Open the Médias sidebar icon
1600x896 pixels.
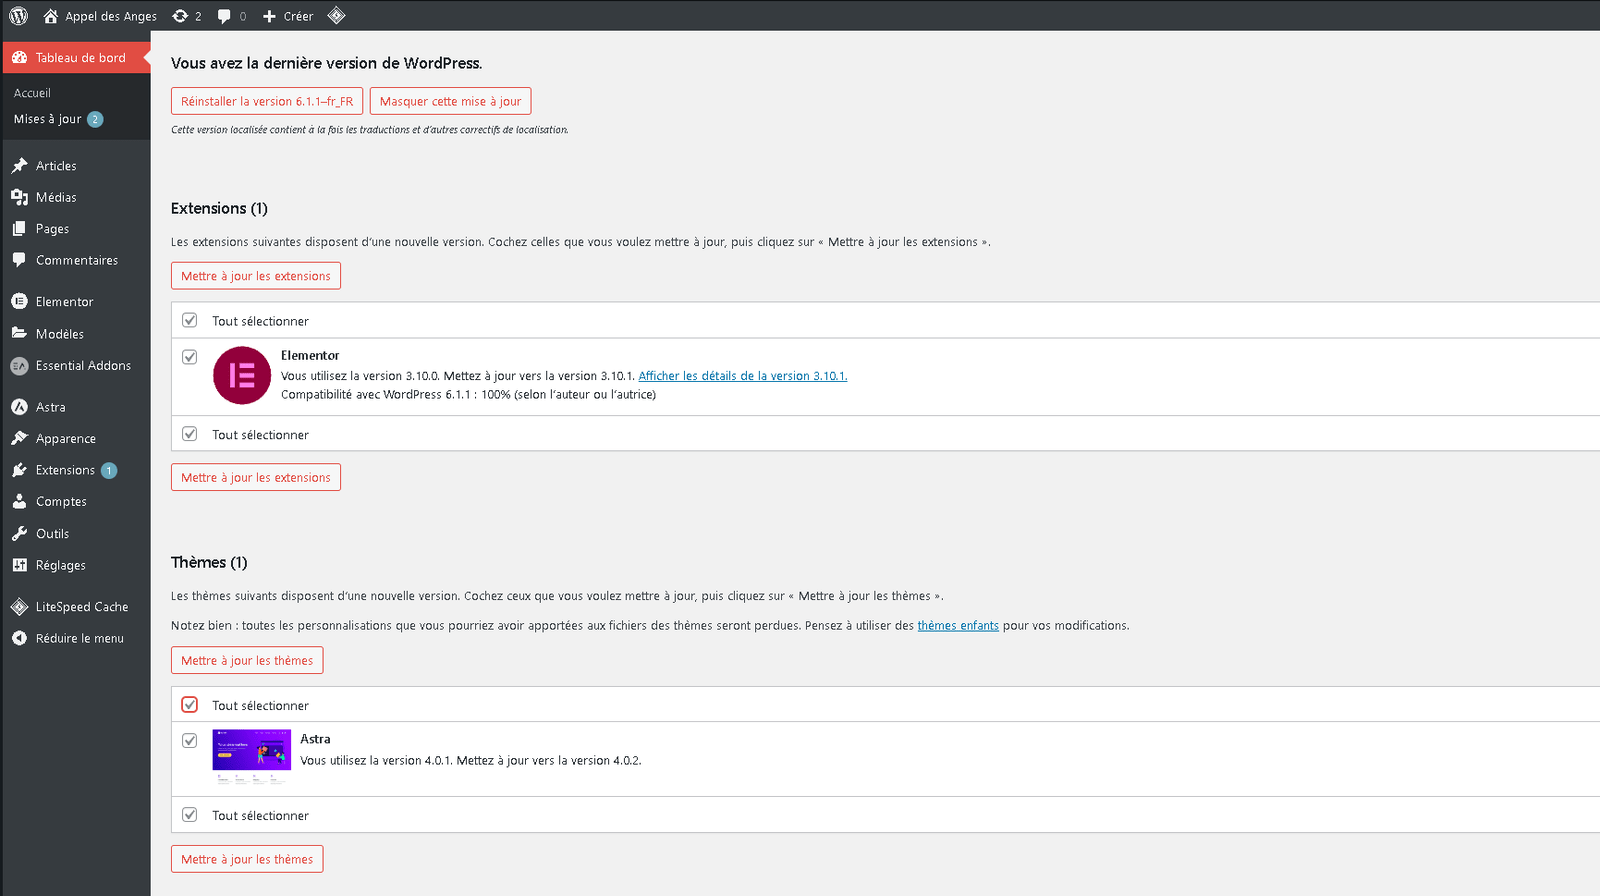tap(19, 197)
